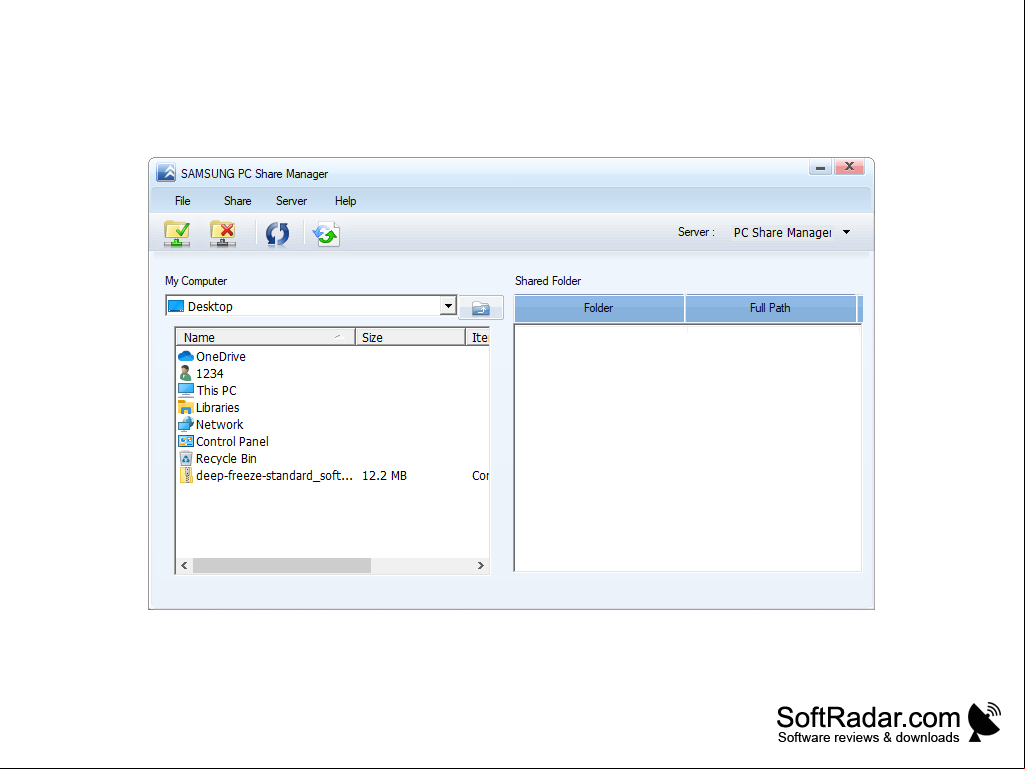The width and height of the screenshot is (1025, 769).
Task: Click the share folder toolbar icon with green check
Action: coord(177,233)
